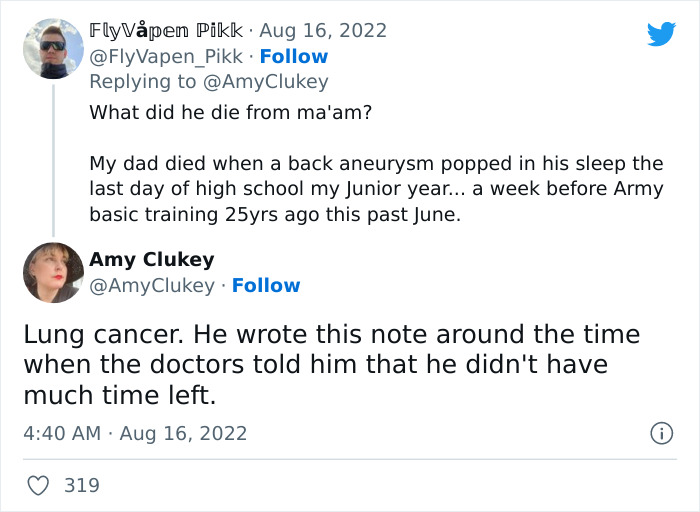Visit the @FlyVapen_Pikk handle link

coord(166,56)
